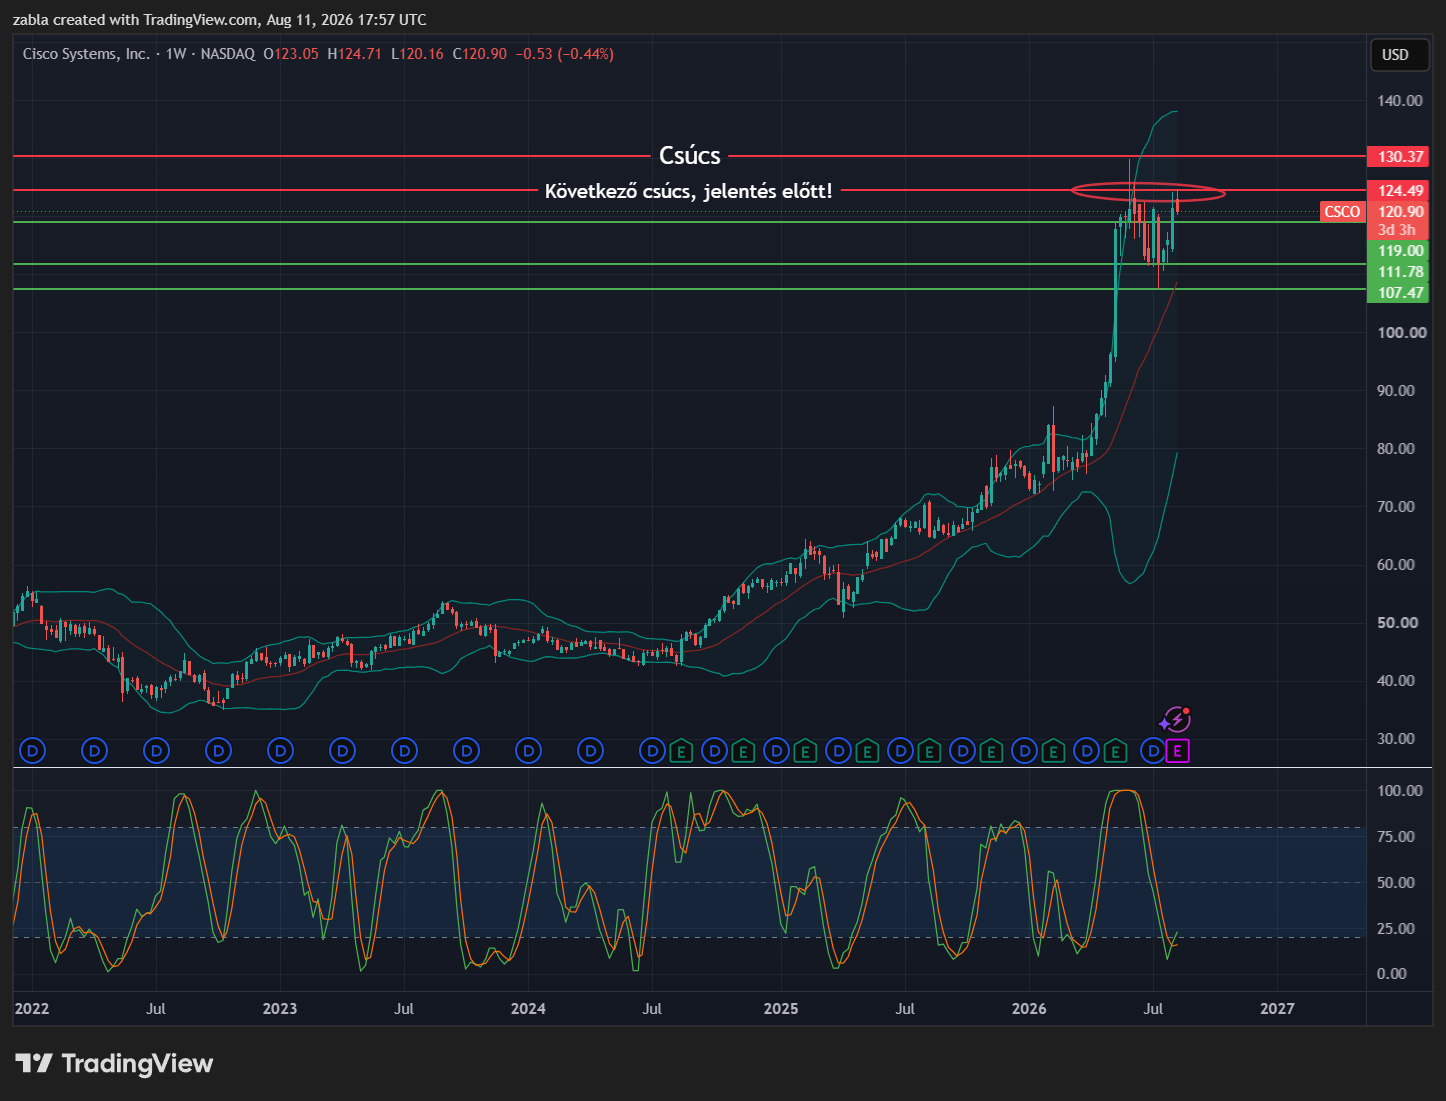Click the 2025 time axis label
Viewport: 1446px width, 1101px height.
[x=781, y=1008]
